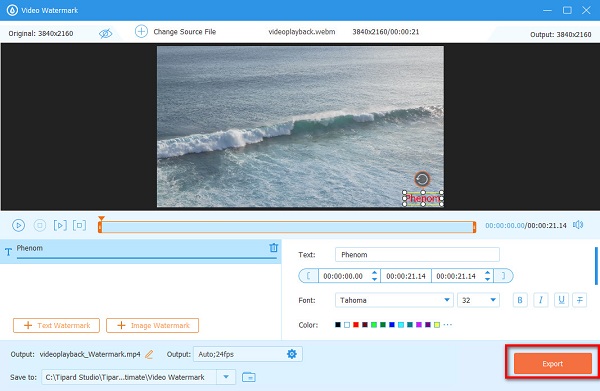This screenshot has width=600, height=391.
Task: Click the Phenom watermark on the video preview
Action: click(x=423, y=199)
